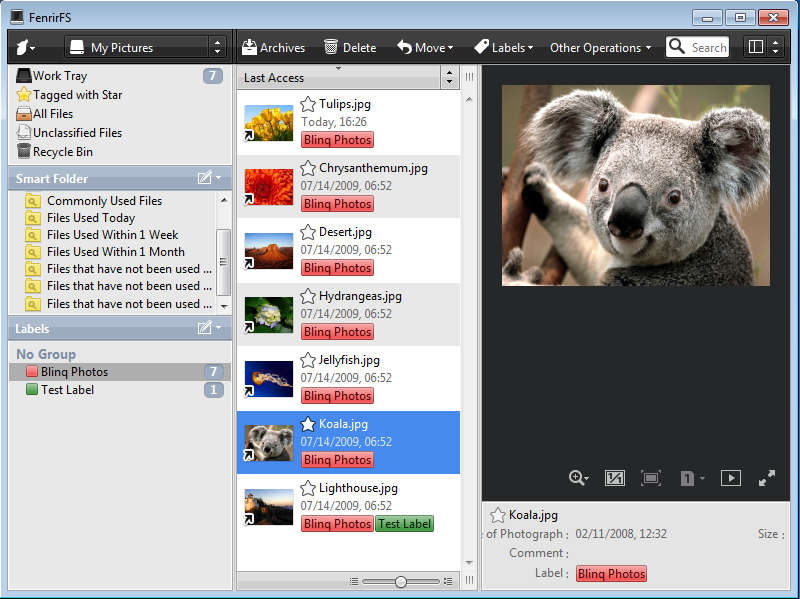Open the Move dropdown menu
This screenshot has width=800, height=599.
425,47
